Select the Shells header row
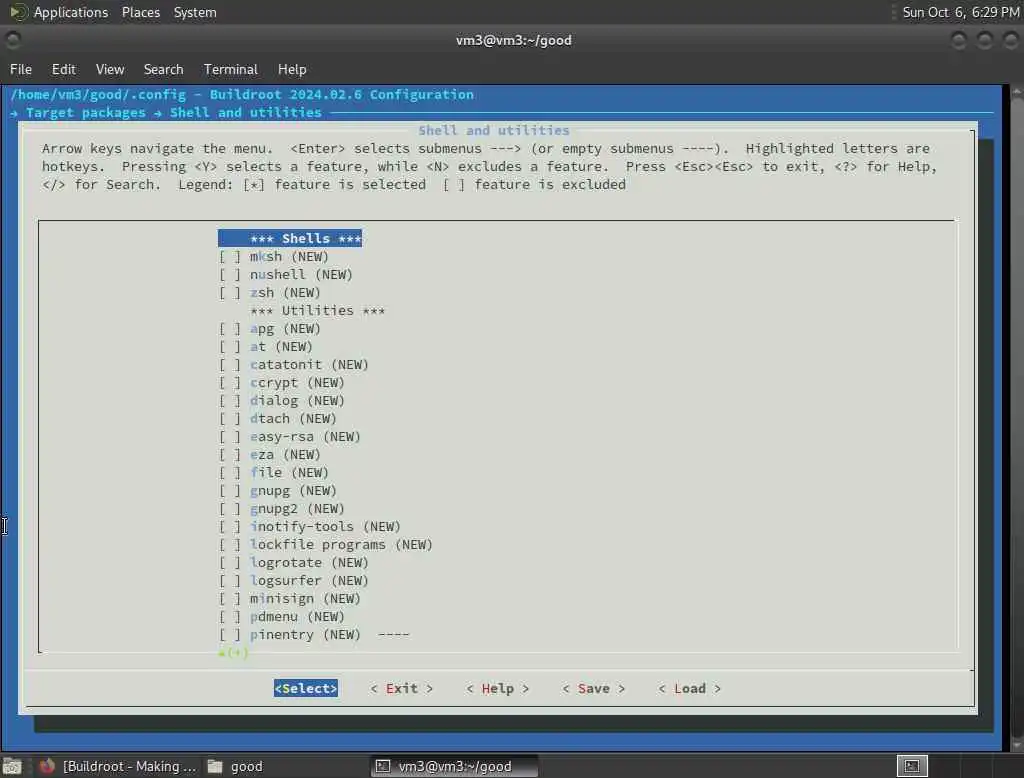Image resolution: width=1024 pixels, height=778 pixels. tap(290, 238)
